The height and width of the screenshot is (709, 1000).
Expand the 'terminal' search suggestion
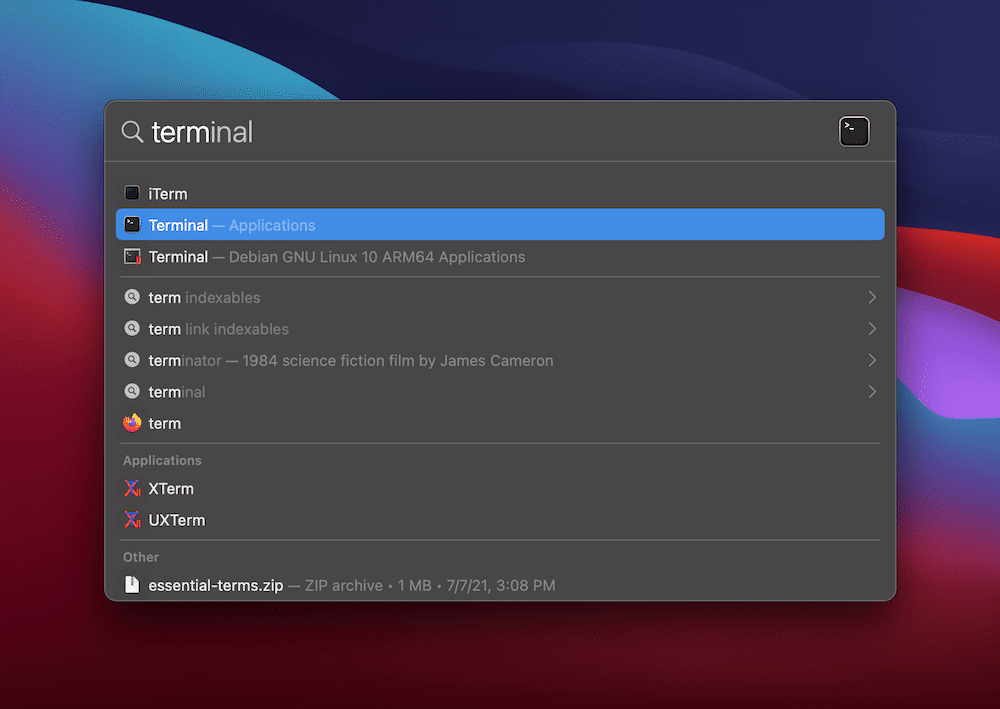click(x=871, y=391)
